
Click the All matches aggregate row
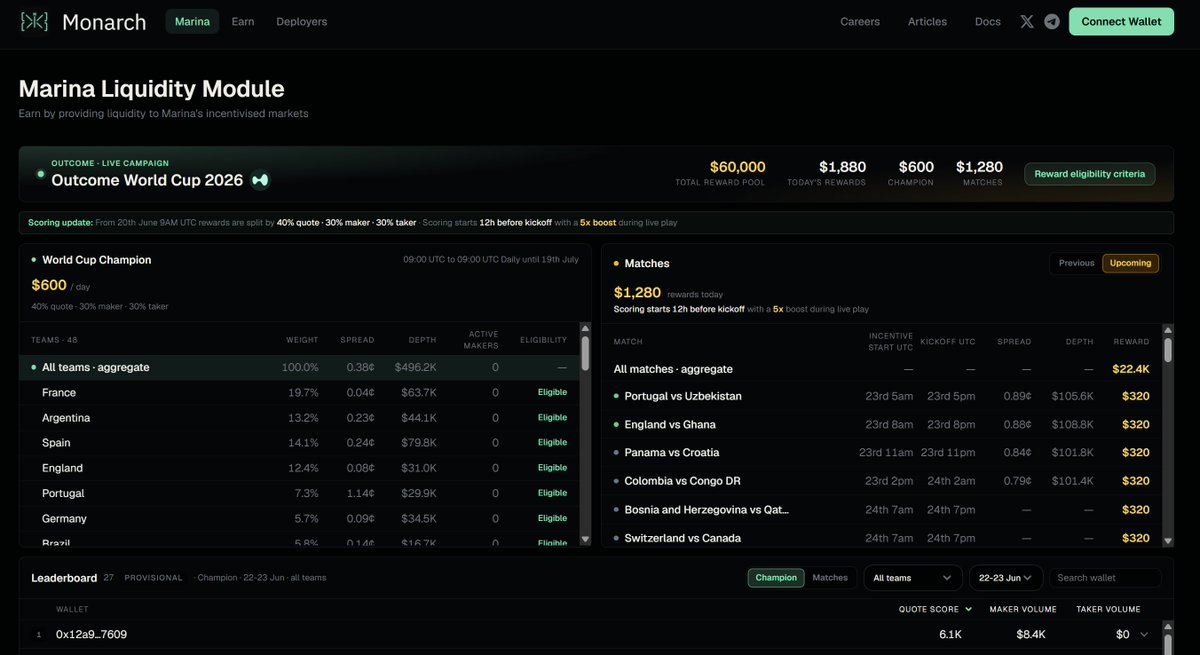(881, 368)
